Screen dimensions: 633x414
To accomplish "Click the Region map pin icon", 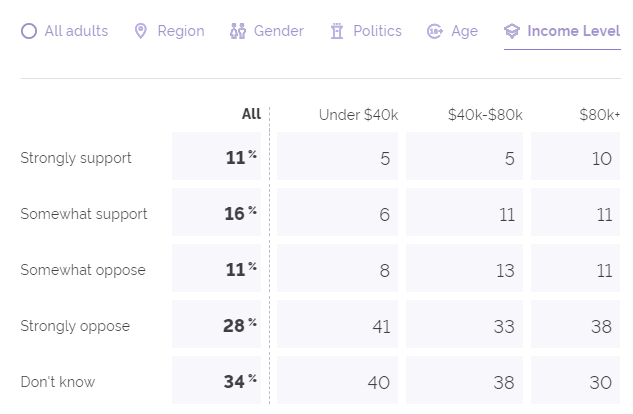I will coord(141,31).
